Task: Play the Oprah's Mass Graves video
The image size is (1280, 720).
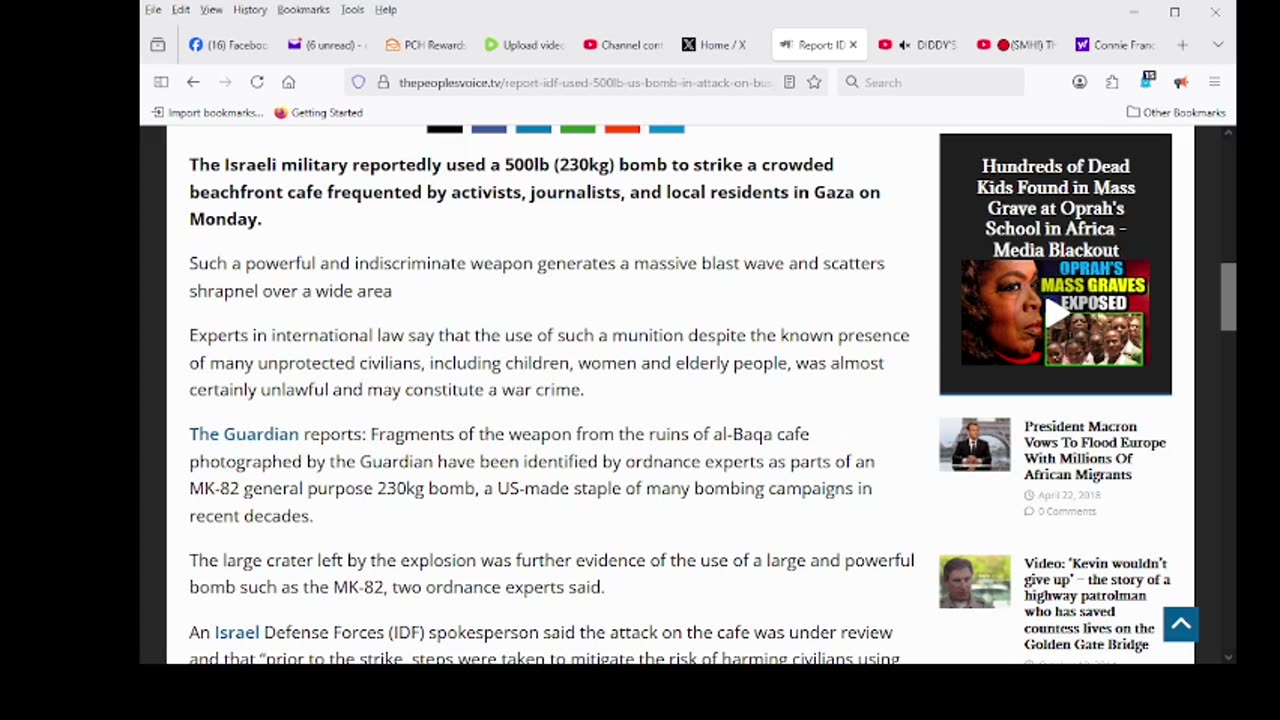Action: 1055,313
